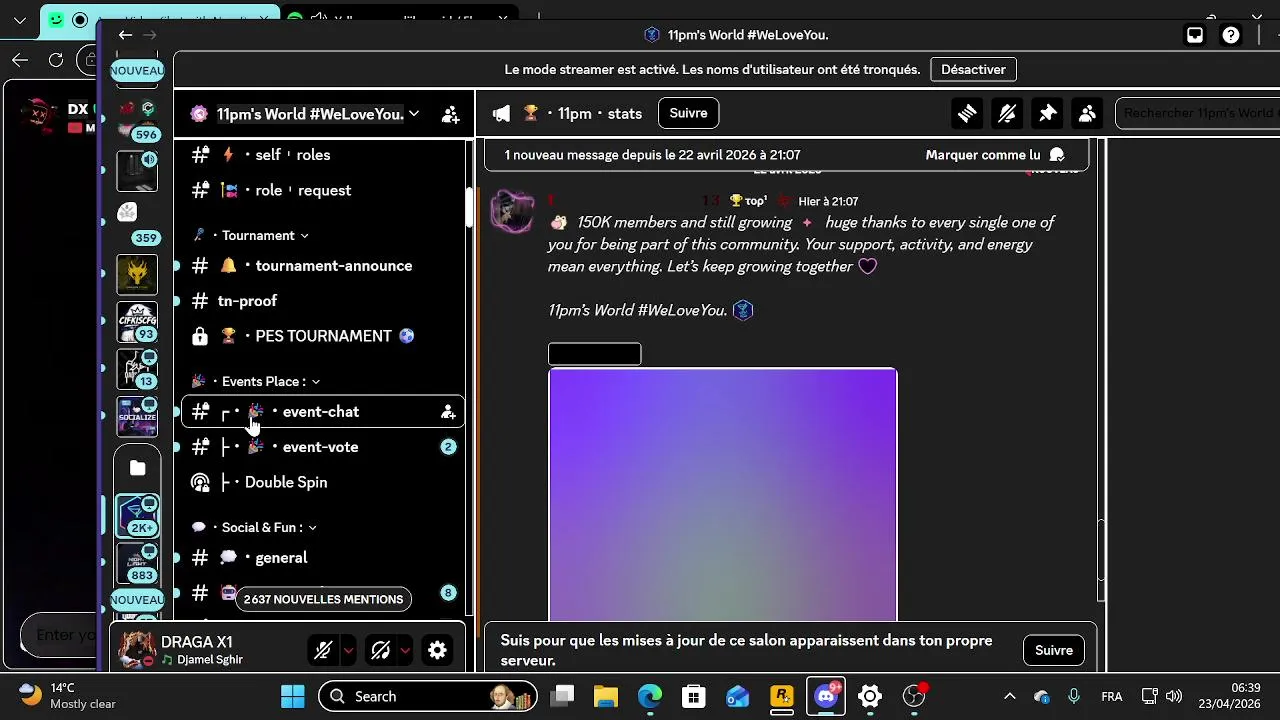Open the event-vote channel
1280x720 pixels.
click(322, 447)
